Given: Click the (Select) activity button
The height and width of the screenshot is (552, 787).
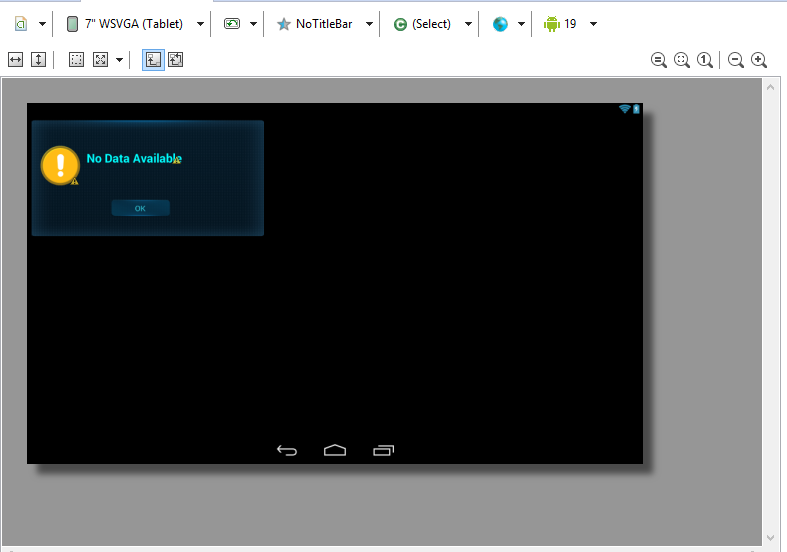Looking at the screenshot, I should point(422,24).
